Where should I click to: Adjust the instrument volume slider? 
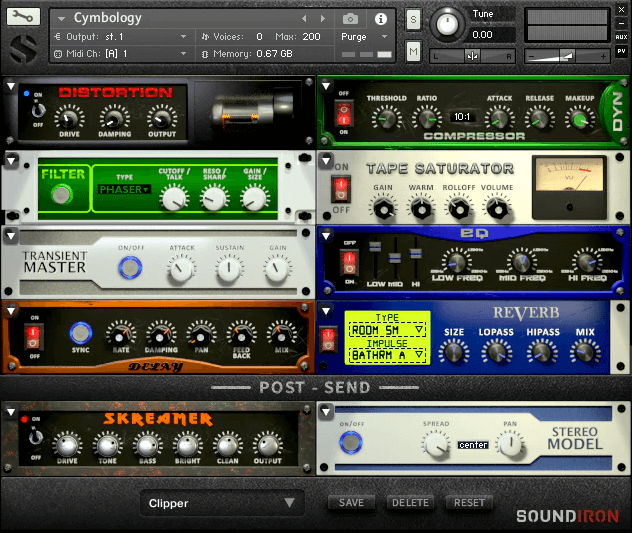pyautogui.click(x=567, y=56)
